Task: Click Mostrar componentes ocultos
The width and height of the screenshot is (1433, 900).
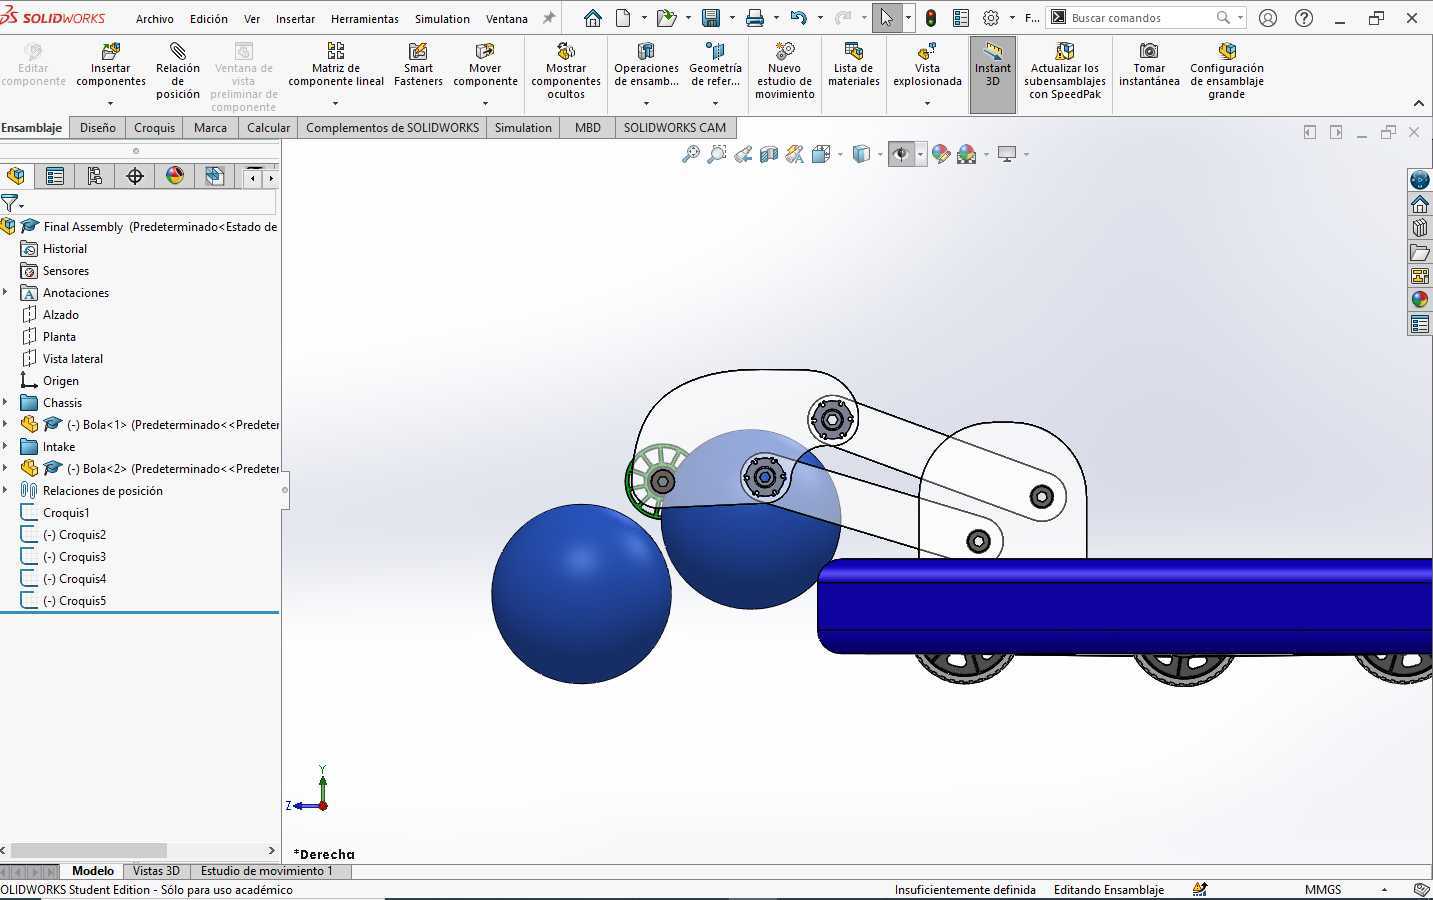Action: 566,71
